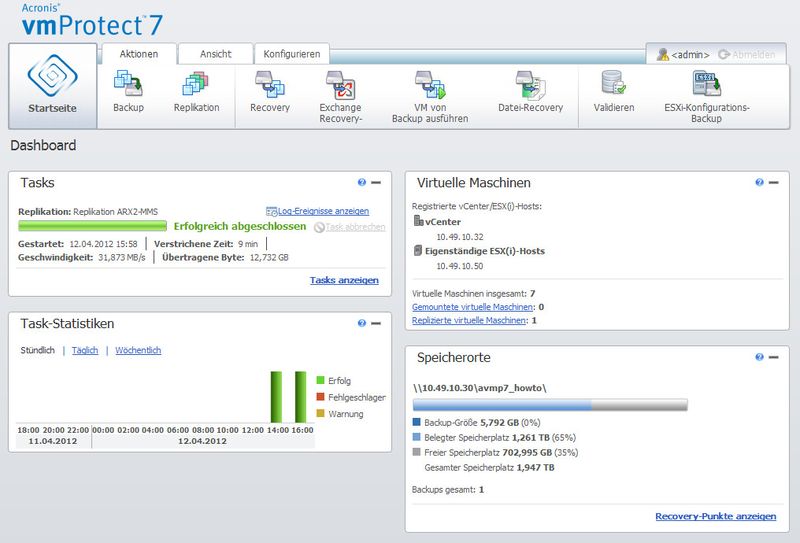Click the Acronis vmProtect 7 logo
This screenshot has width=800, height=543.
tap(92, 20)
